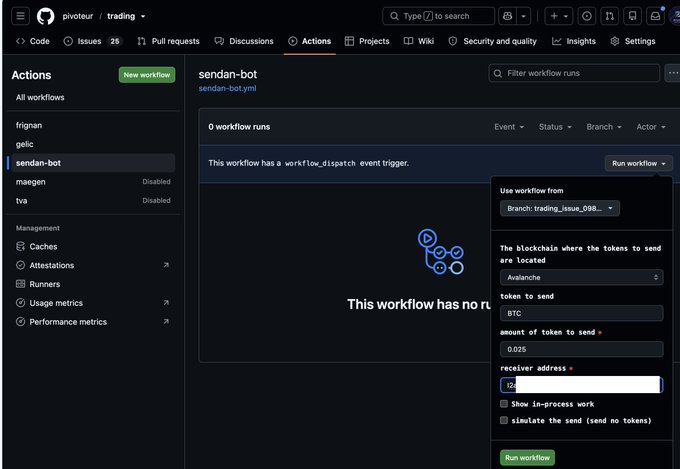Image resolution: width=680 pixels, height=469 pixels.
Task: Click the token to send field
Action: [x=581, y=313]
